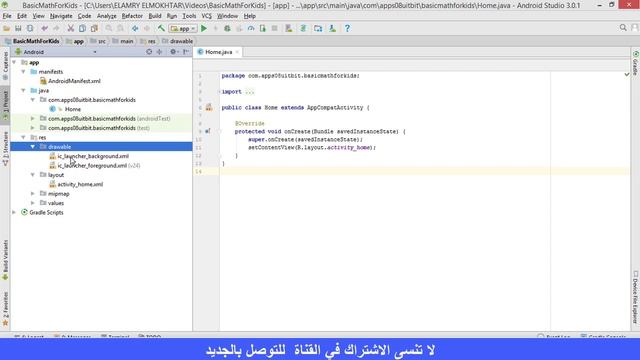640x360 pixels.
Task: Collapse the app module node
Action: pos(14,62)
